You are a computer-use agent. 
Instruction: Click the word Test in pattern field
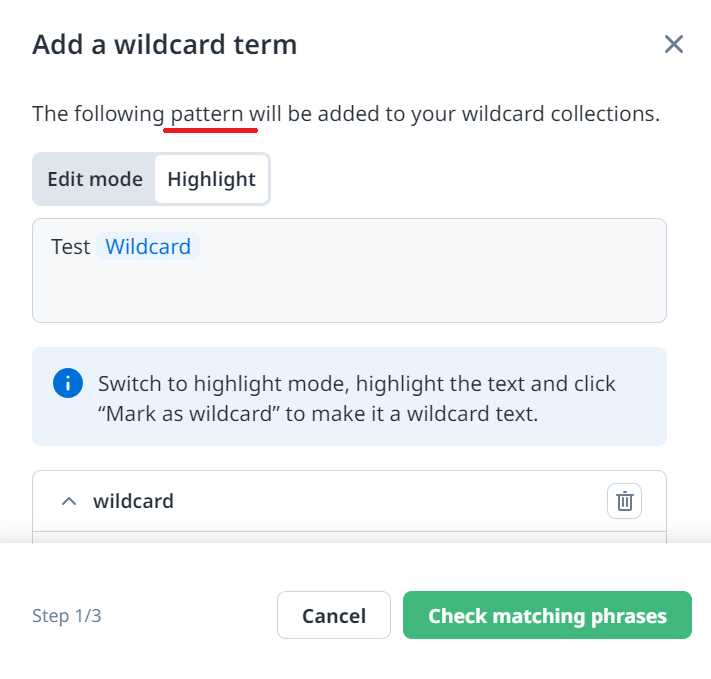coord(70,247)
